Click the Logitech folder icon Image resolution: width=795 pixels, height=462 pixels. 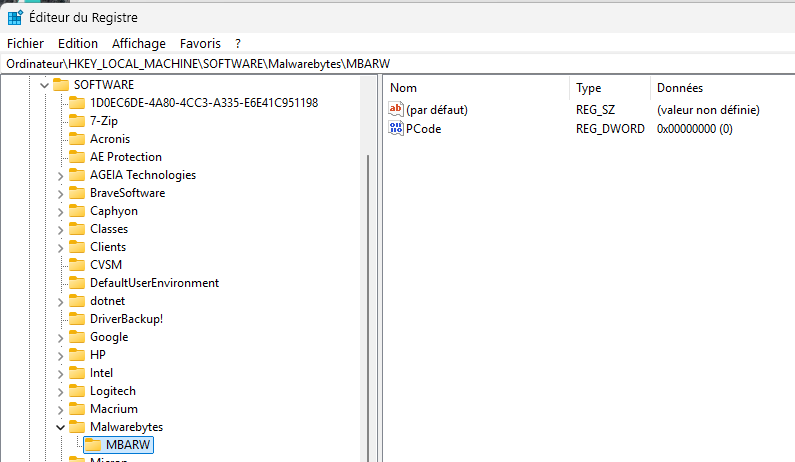point(77,390)
